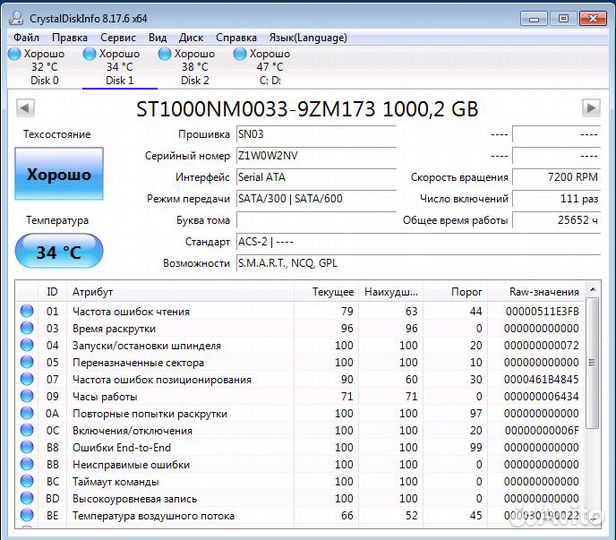
Task: Click the Атрибут column header
Action: [x=180, y=292]
